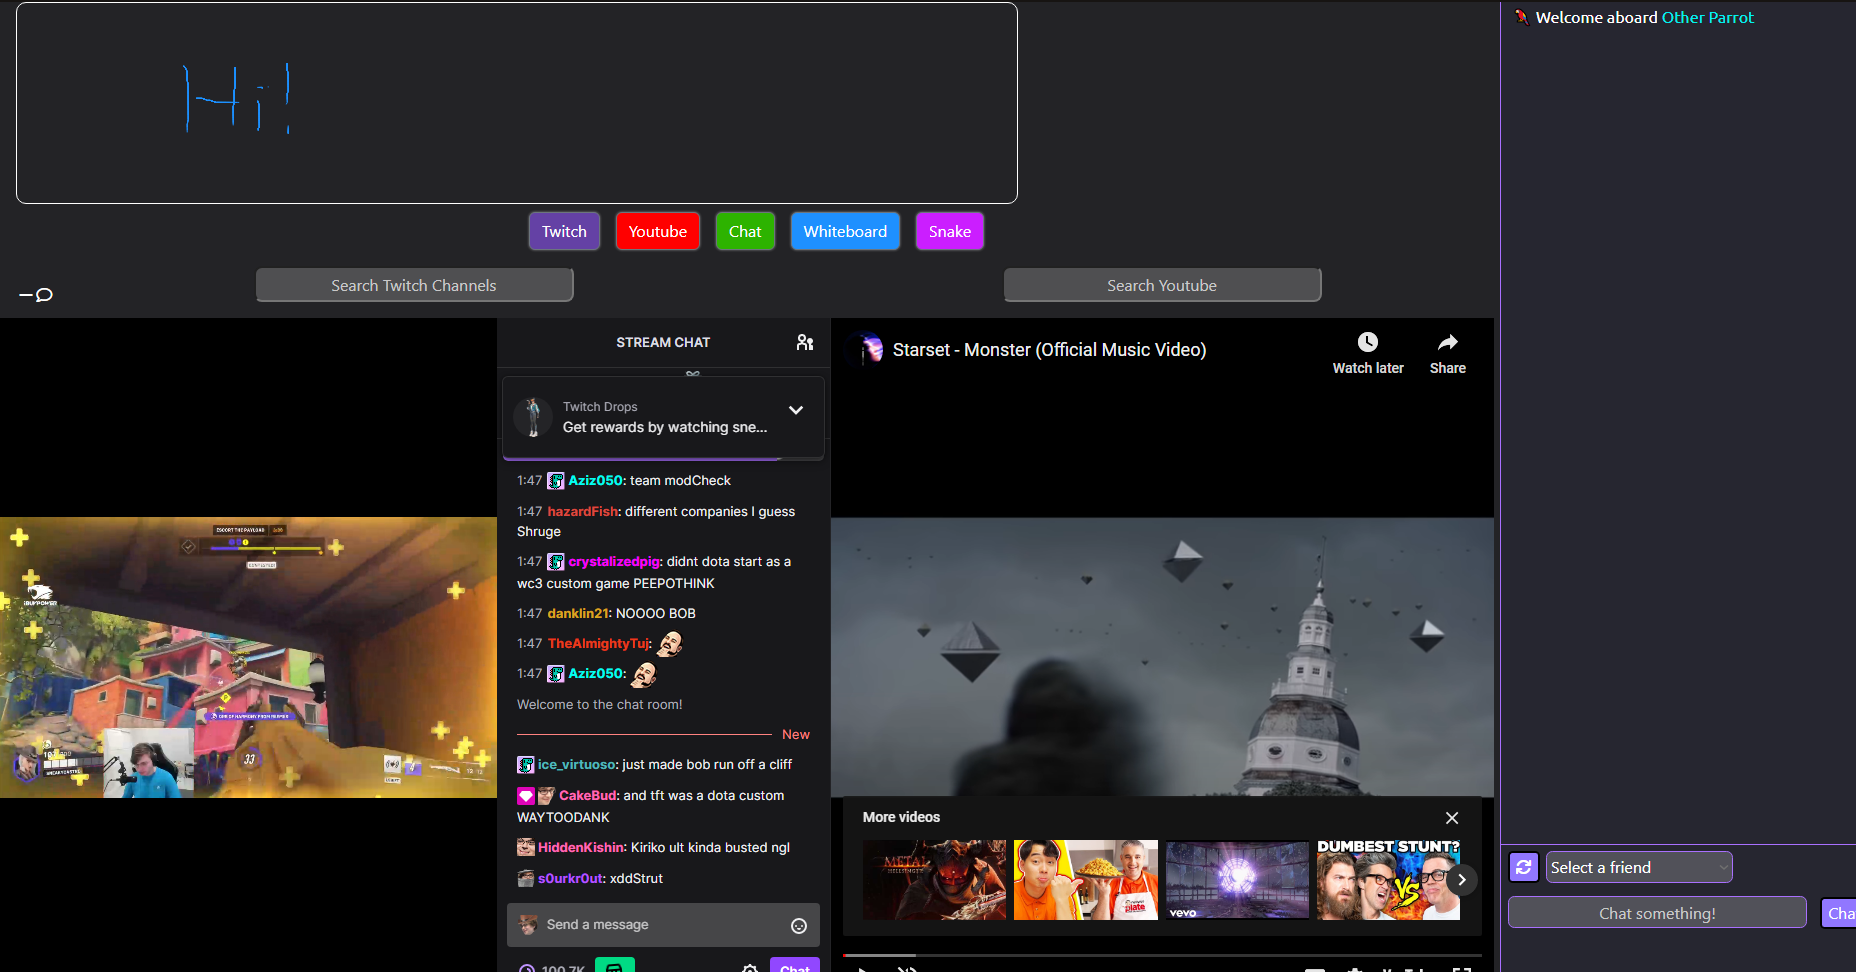1856x972 pixels.
Task: Click hazardFish username in chat
Action: (x=583, y=512)
